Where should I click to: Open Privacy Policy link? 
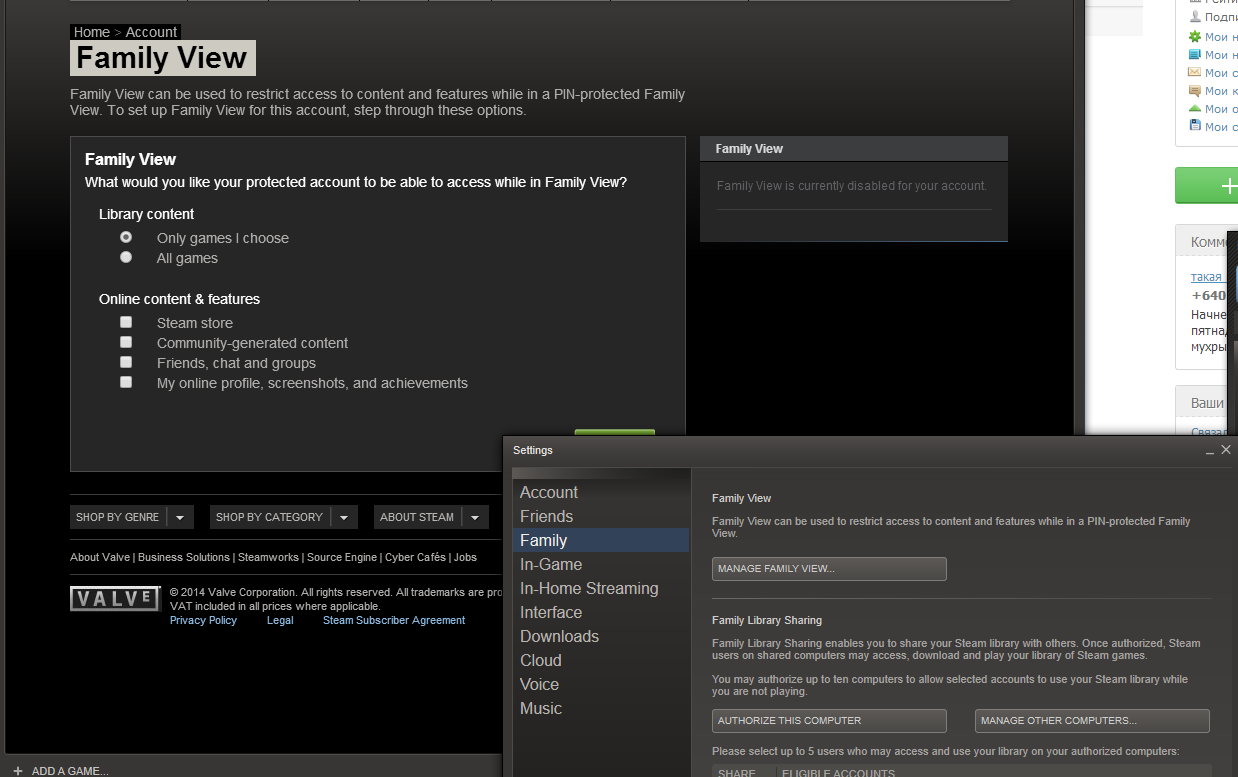203,620
